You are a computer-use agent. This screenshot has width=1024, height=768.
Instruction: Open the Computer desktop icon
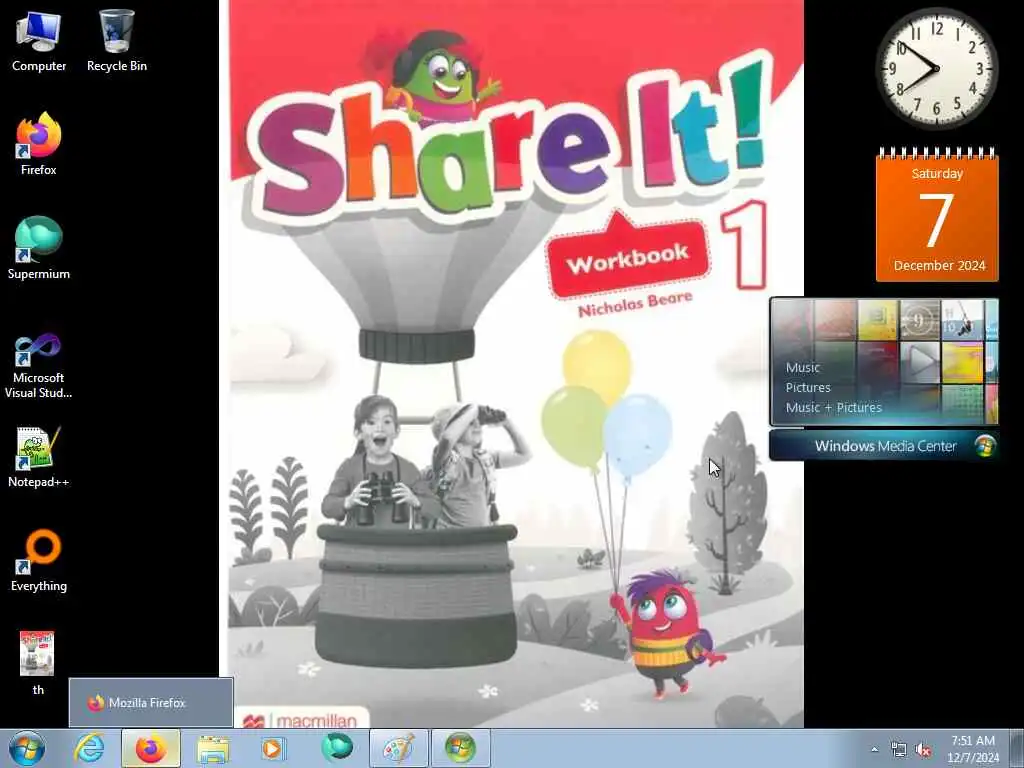click(x=39, y=41)
